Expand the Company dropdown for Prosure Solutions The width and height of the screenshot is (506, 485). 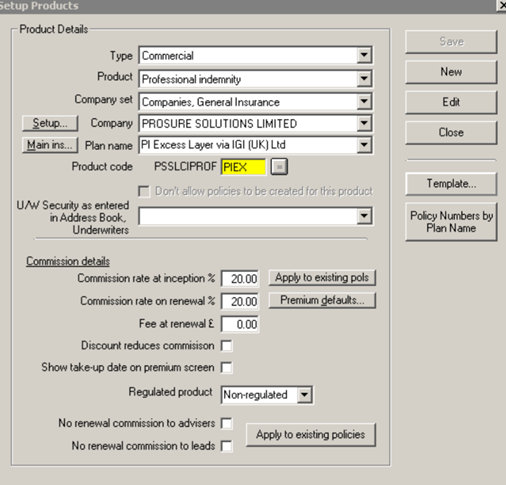(x=364, y=123)
